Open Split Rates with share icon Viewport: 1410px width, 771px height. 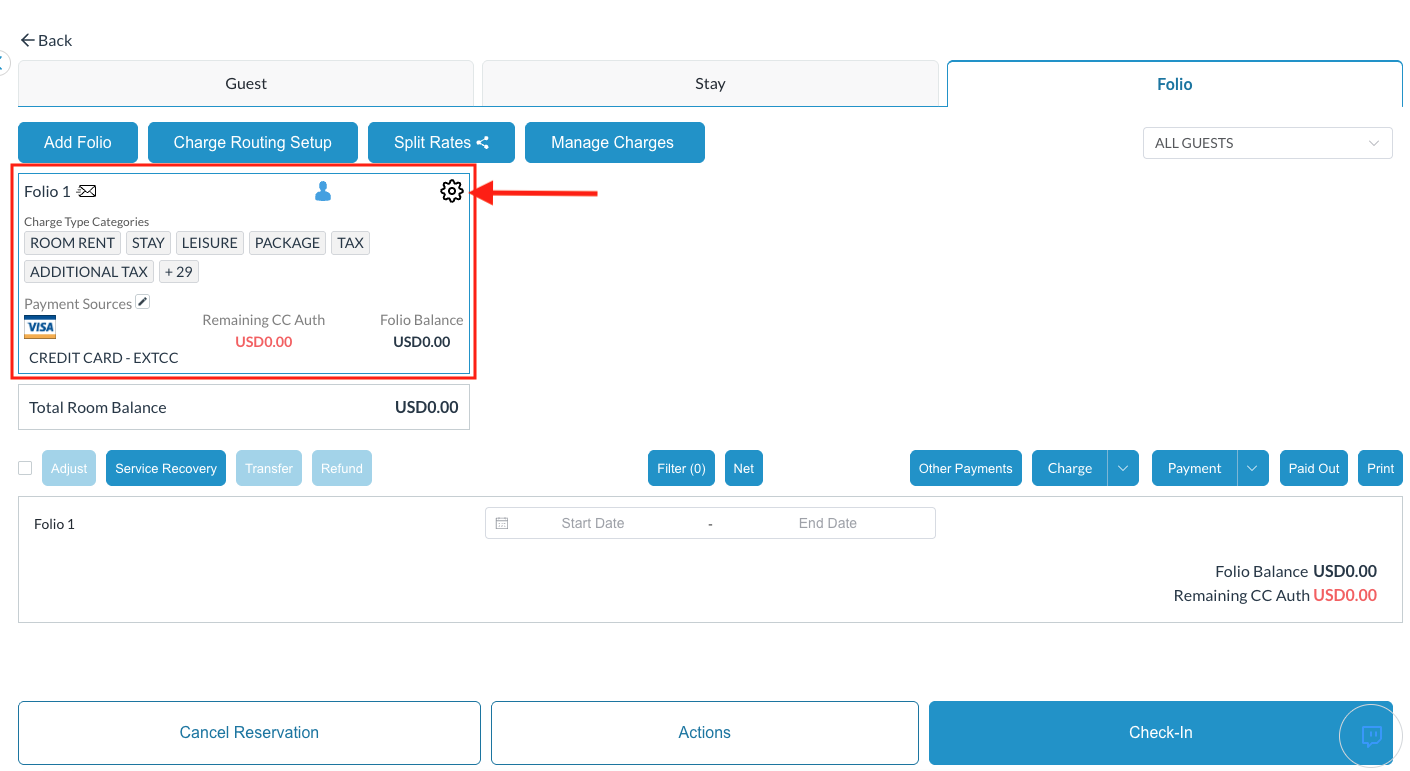pos(441,142)
